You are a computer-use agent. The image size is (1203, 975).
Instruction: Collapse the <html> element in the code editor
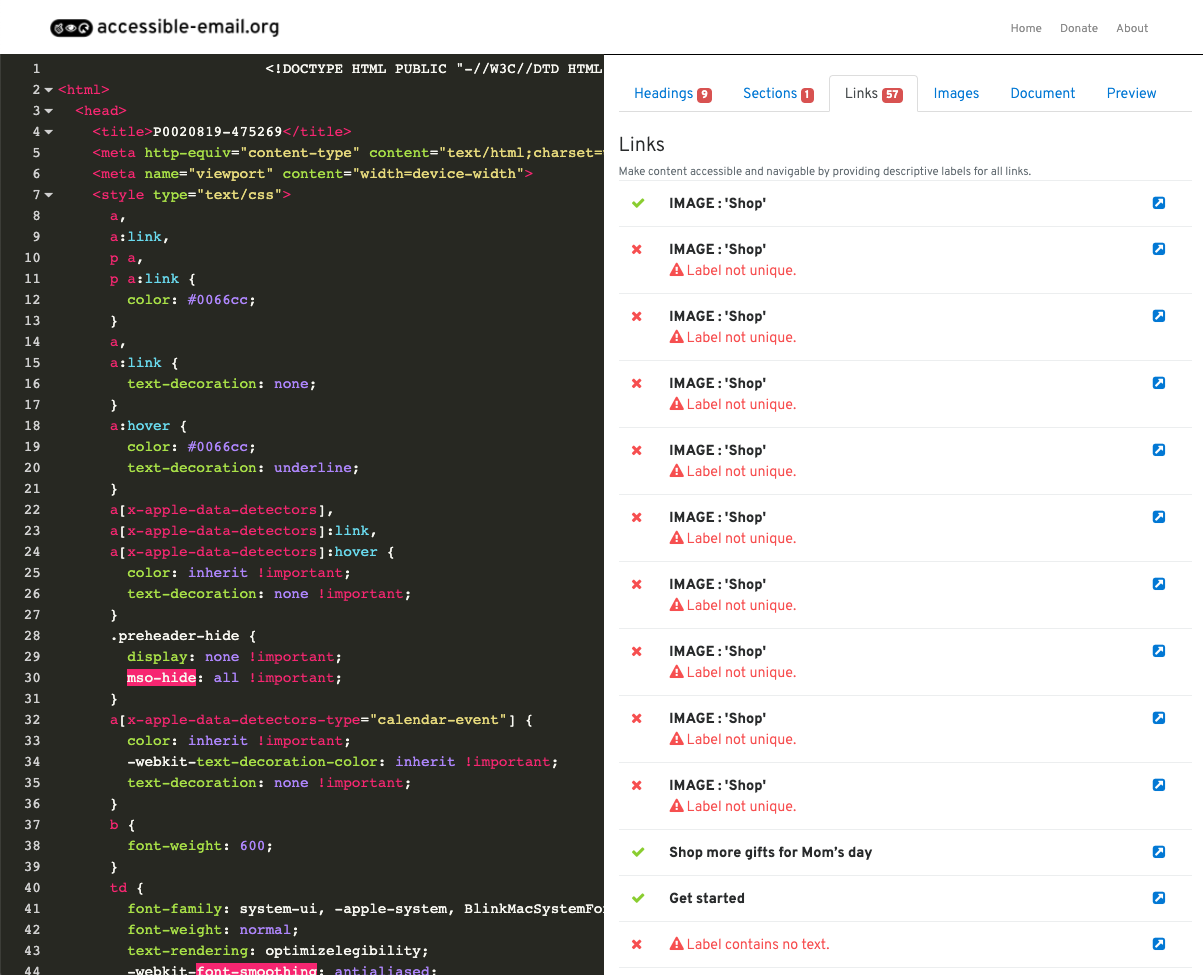pyautogui.click(x=46, y=89)
